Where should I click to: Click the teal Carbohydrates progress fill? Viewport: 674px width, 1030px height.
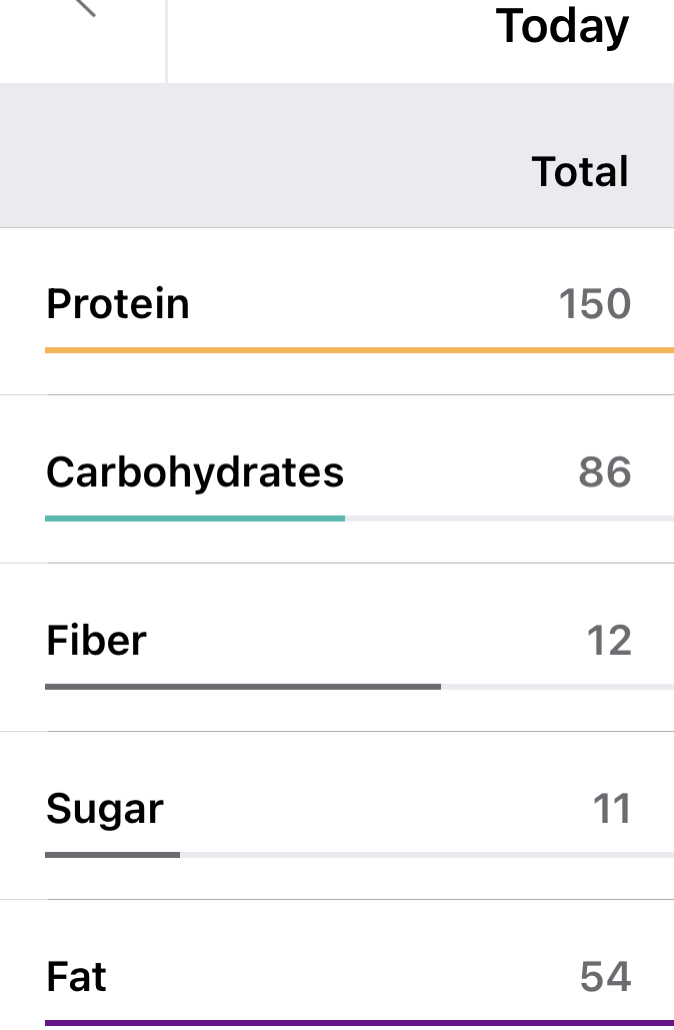pyautogui.click(x=195, y=518)
